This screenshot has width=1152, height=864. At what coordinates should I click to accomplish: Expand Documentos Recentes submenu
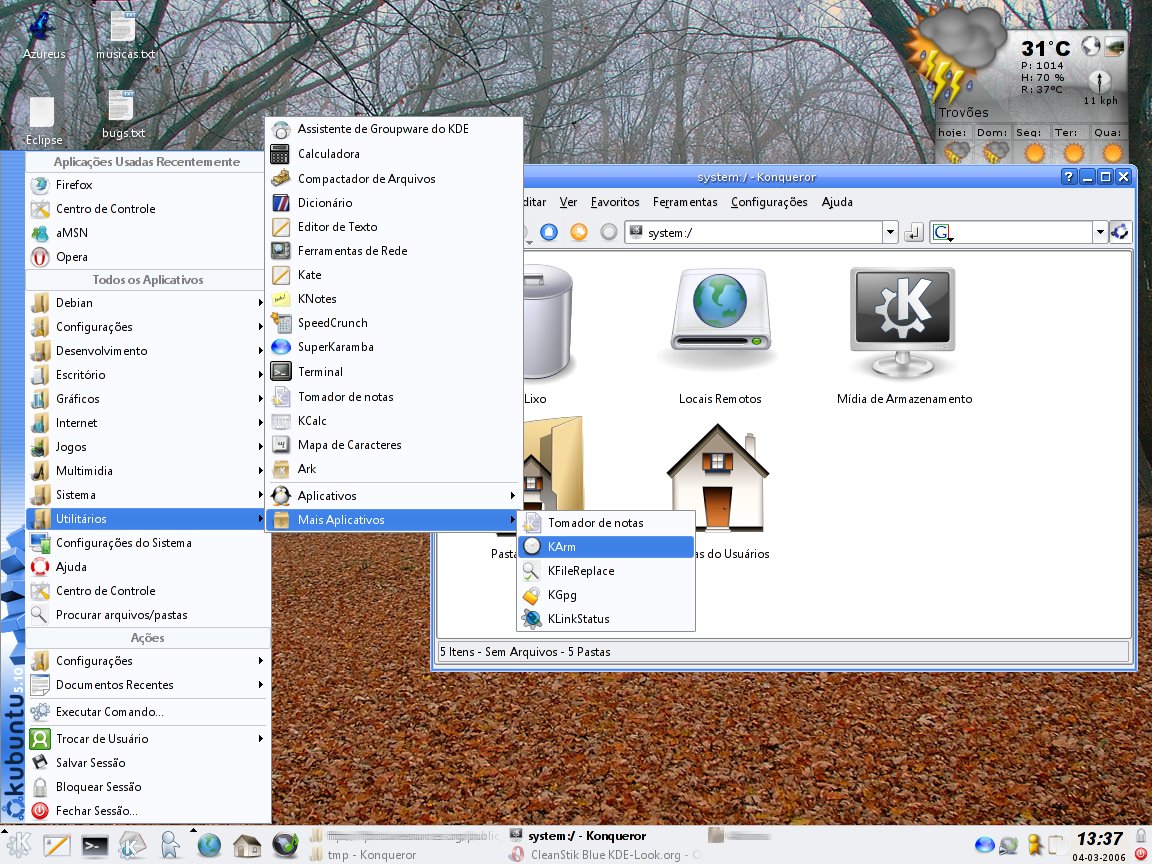point(148,685)
